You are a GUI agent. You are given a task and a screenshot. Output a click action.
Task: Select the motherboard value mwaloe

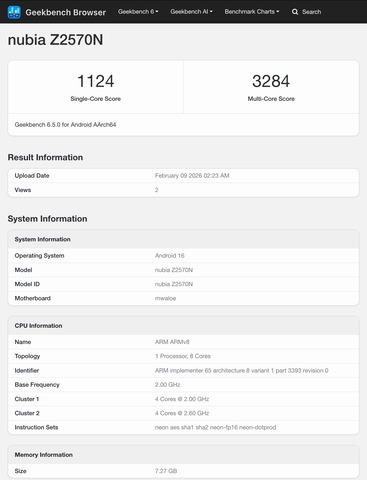[x=165, y=298]
